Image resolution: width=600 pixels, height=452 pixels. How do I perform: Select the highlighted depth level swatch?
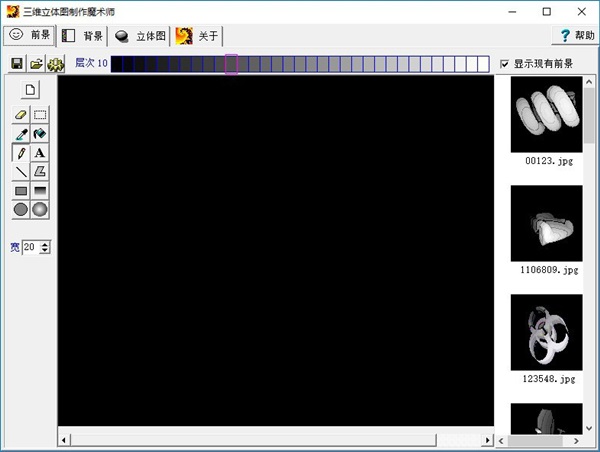231,64
